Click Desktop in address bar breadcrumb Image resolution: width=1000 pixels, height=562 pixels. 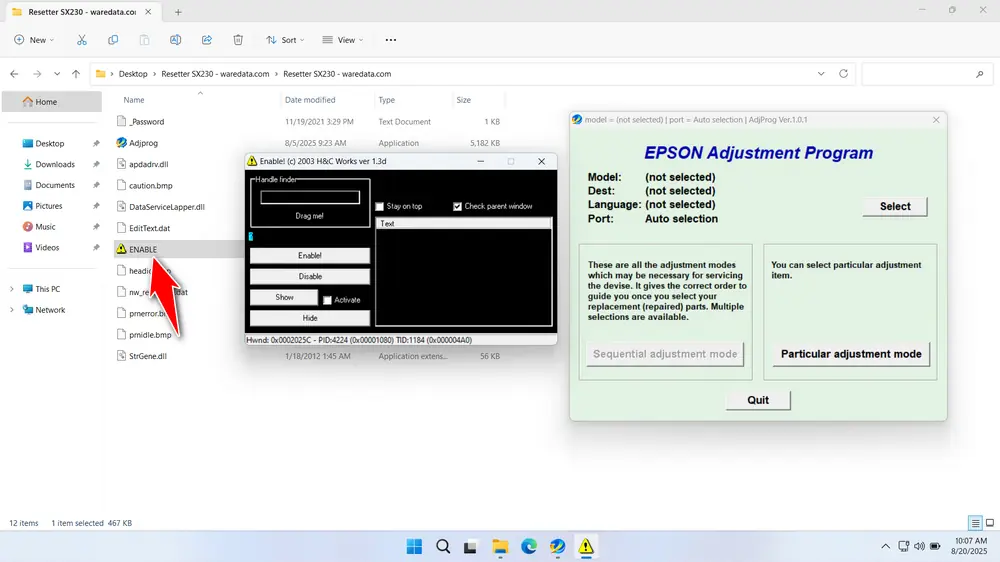pyautogui.click(x=133, y=74)
